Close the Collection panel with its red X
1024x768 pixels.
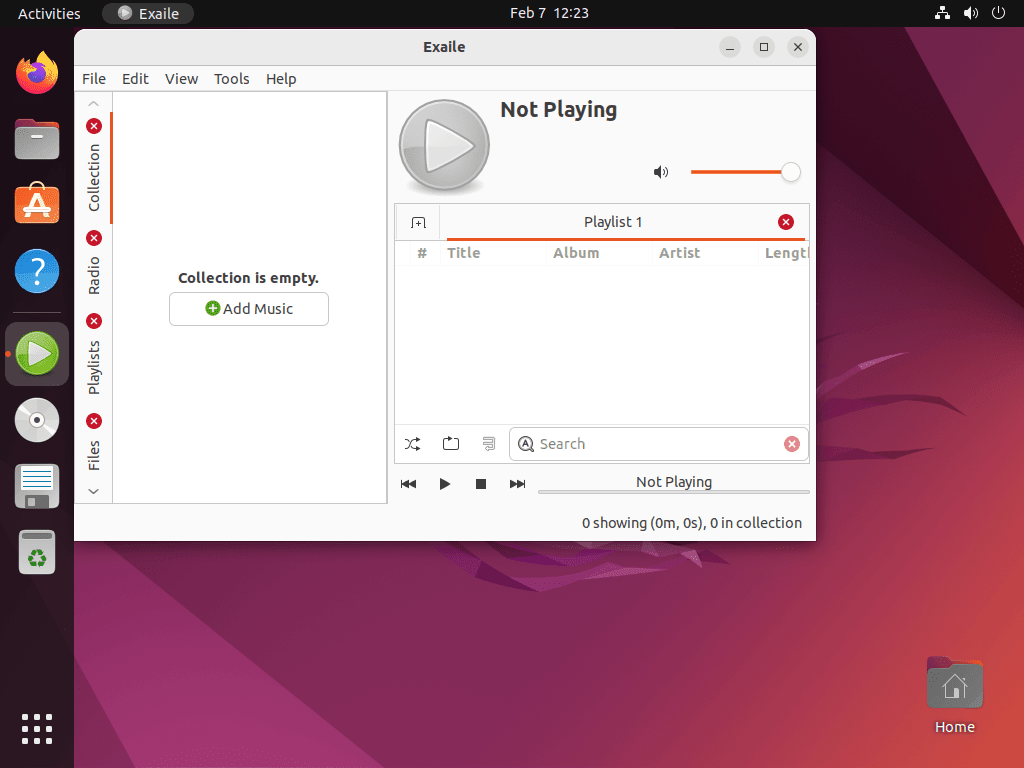[x=93, y=126]
